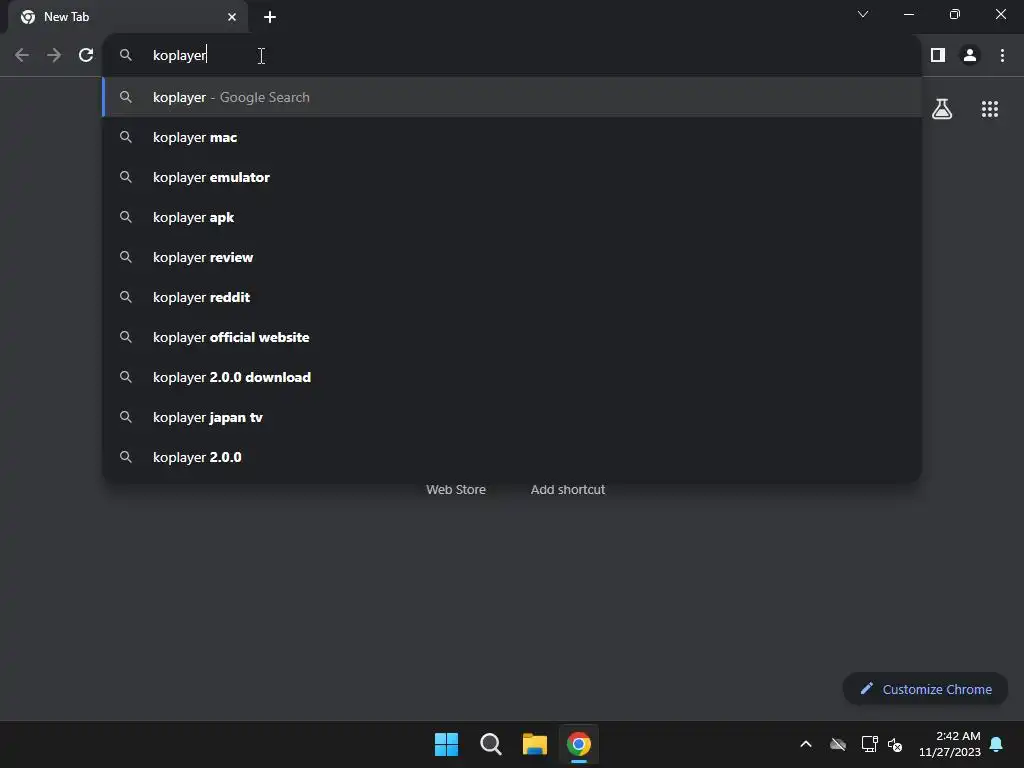Click the Chrome taskbar icon

point(579,744)
